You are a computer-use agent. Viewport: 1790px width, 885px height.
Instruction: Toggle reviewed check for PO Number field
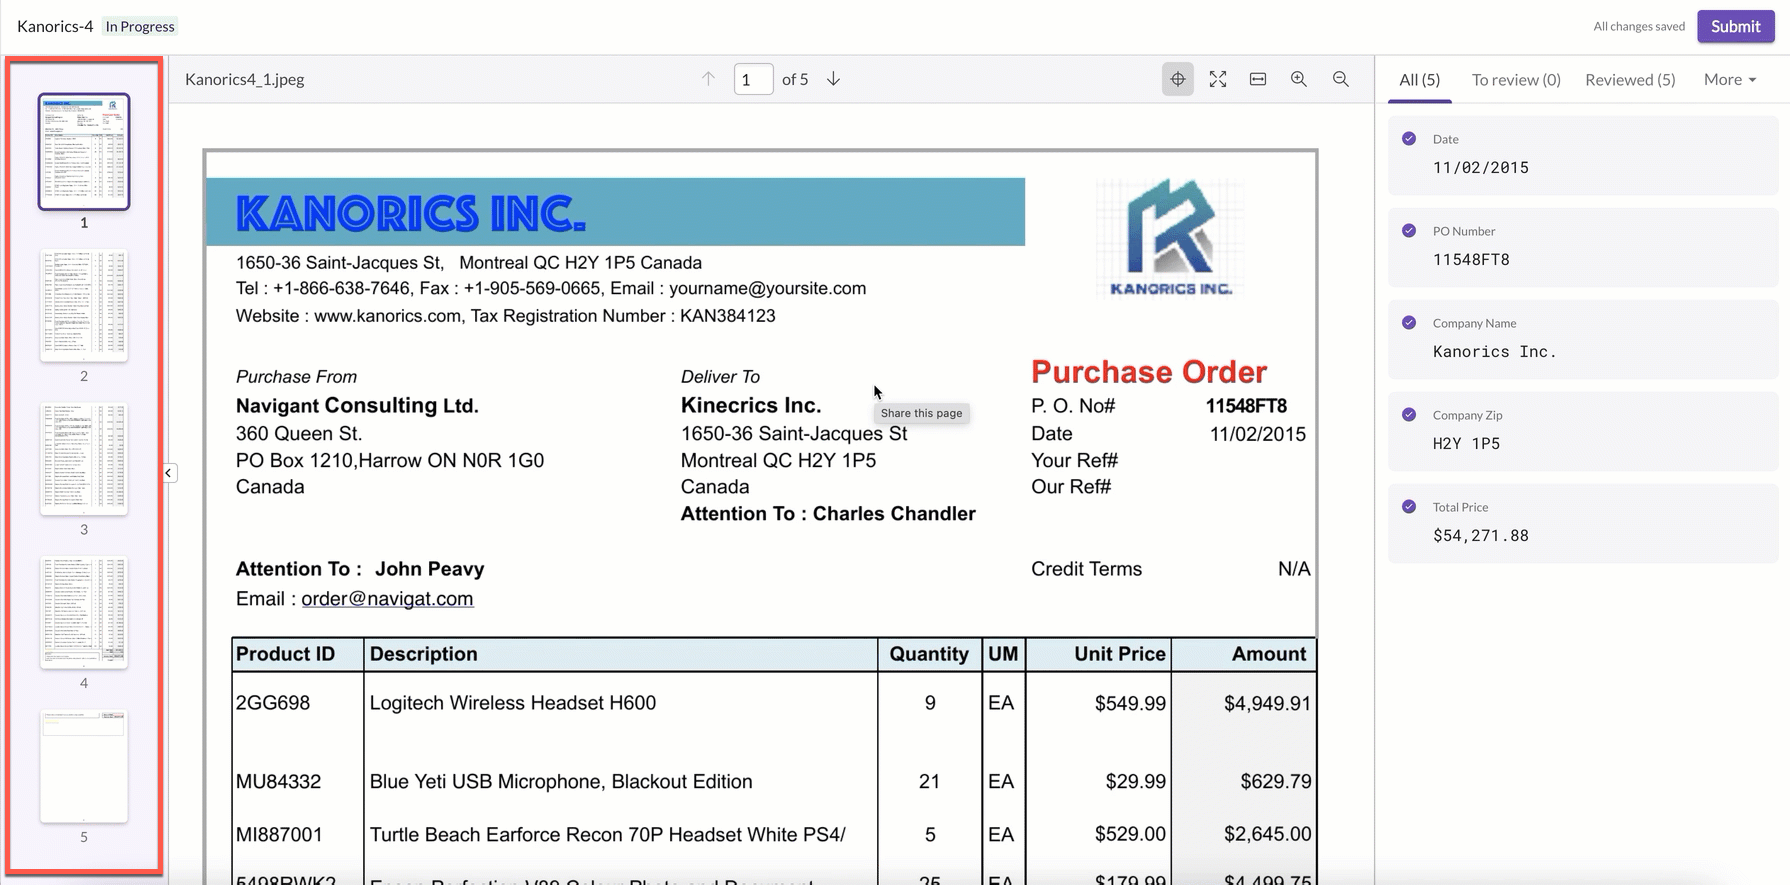(1409, 231)
